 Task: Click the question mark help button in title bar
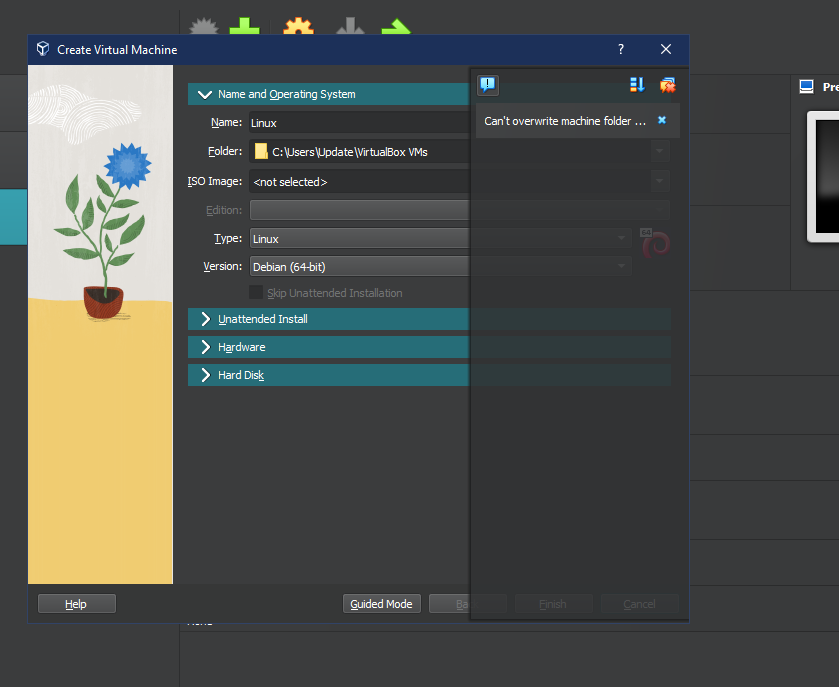point(621,49)
